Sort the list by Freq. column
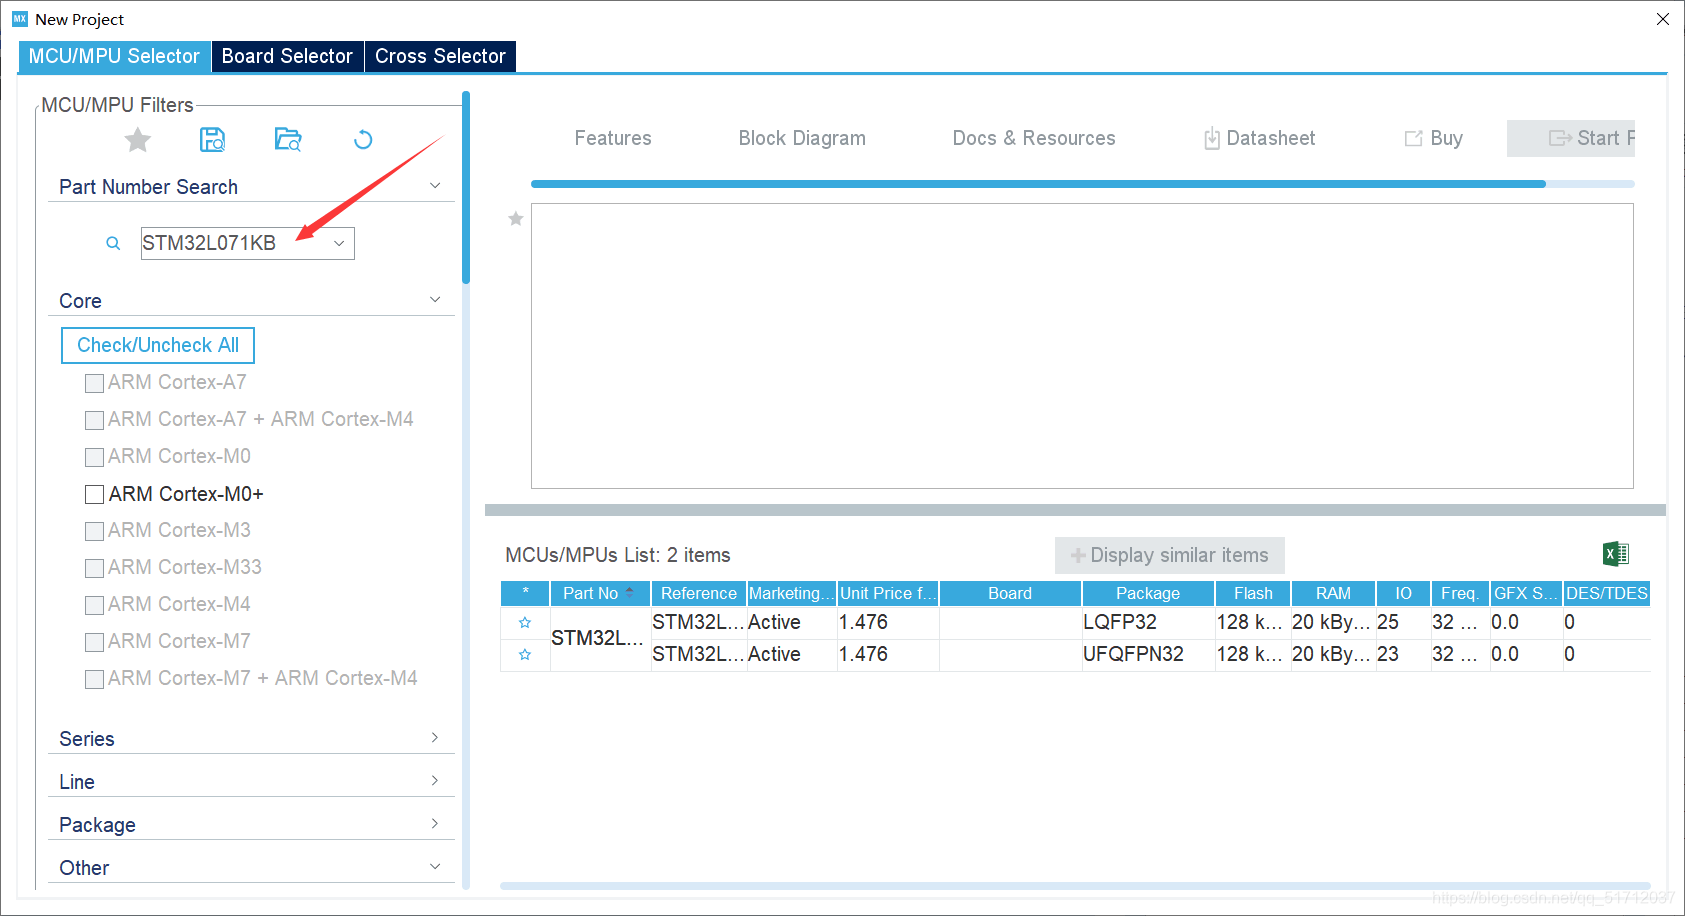 1460,593
